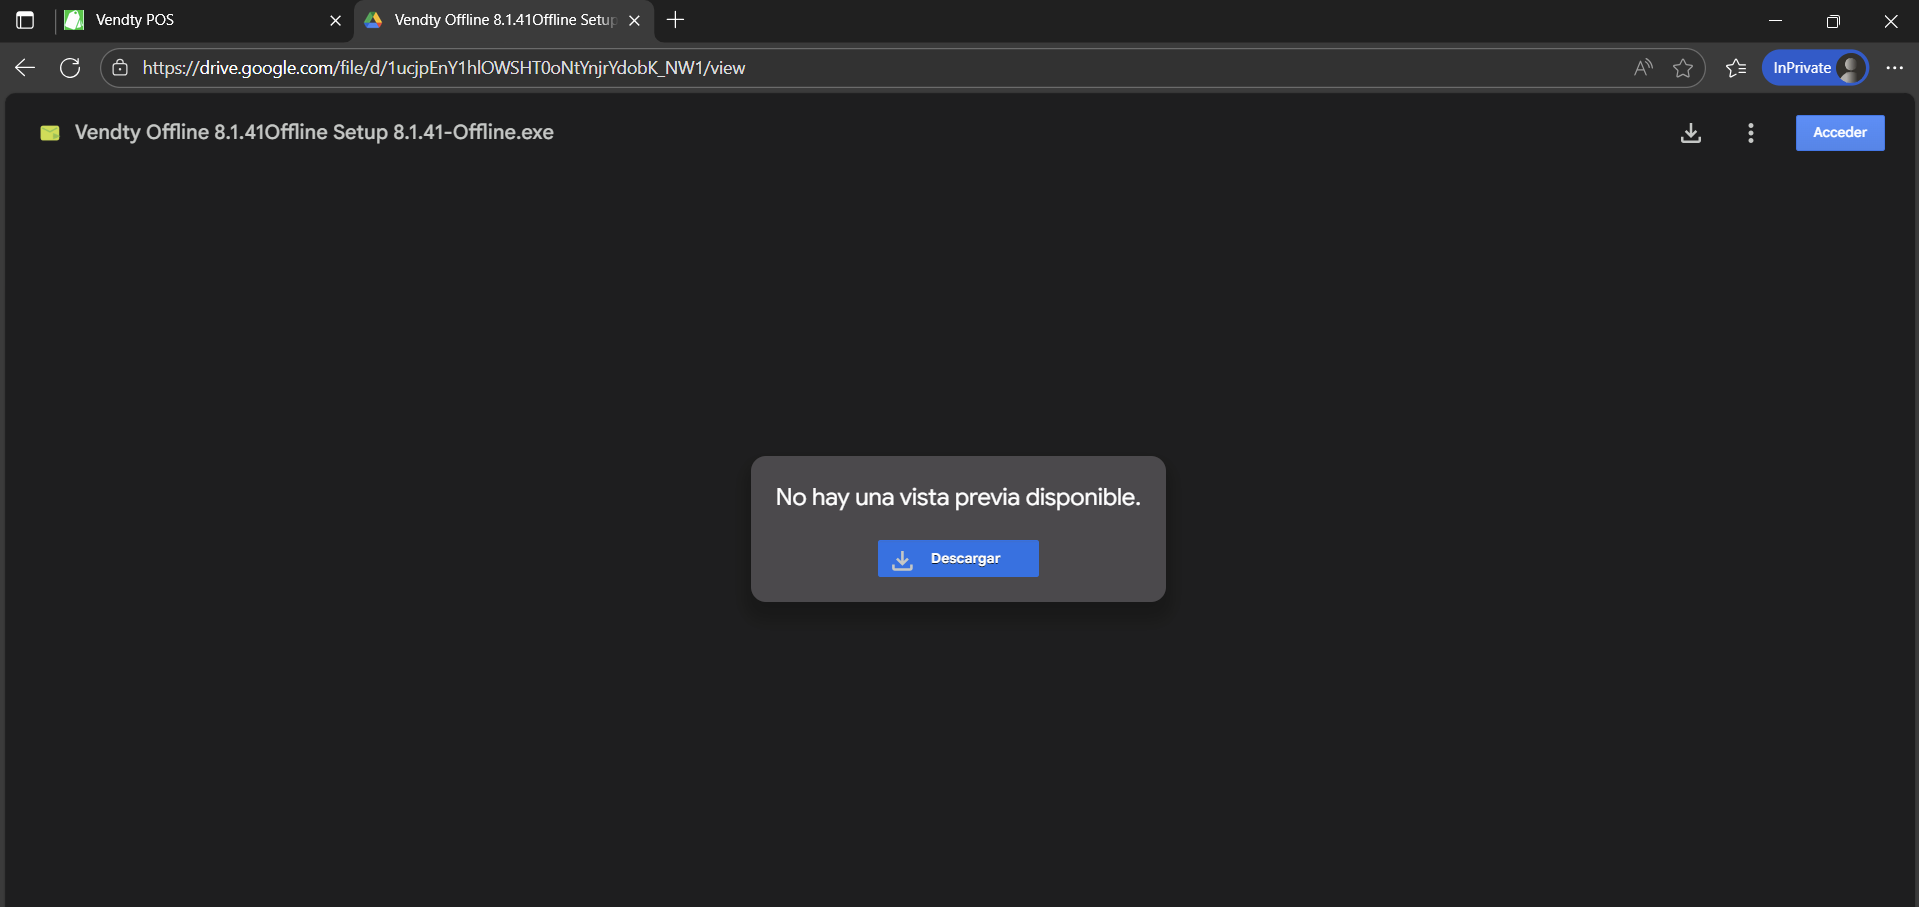Click the Vendty Offline Setup file name
The height and width of the screenshot is (907, 1919).
tap(314, 133)
